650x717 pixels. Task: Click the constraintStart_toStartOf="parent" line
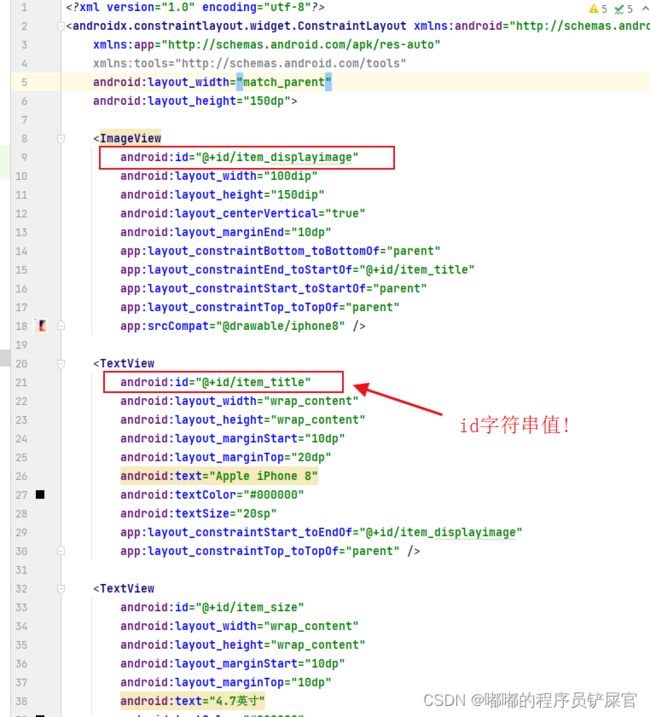click(x=274, y=289)
